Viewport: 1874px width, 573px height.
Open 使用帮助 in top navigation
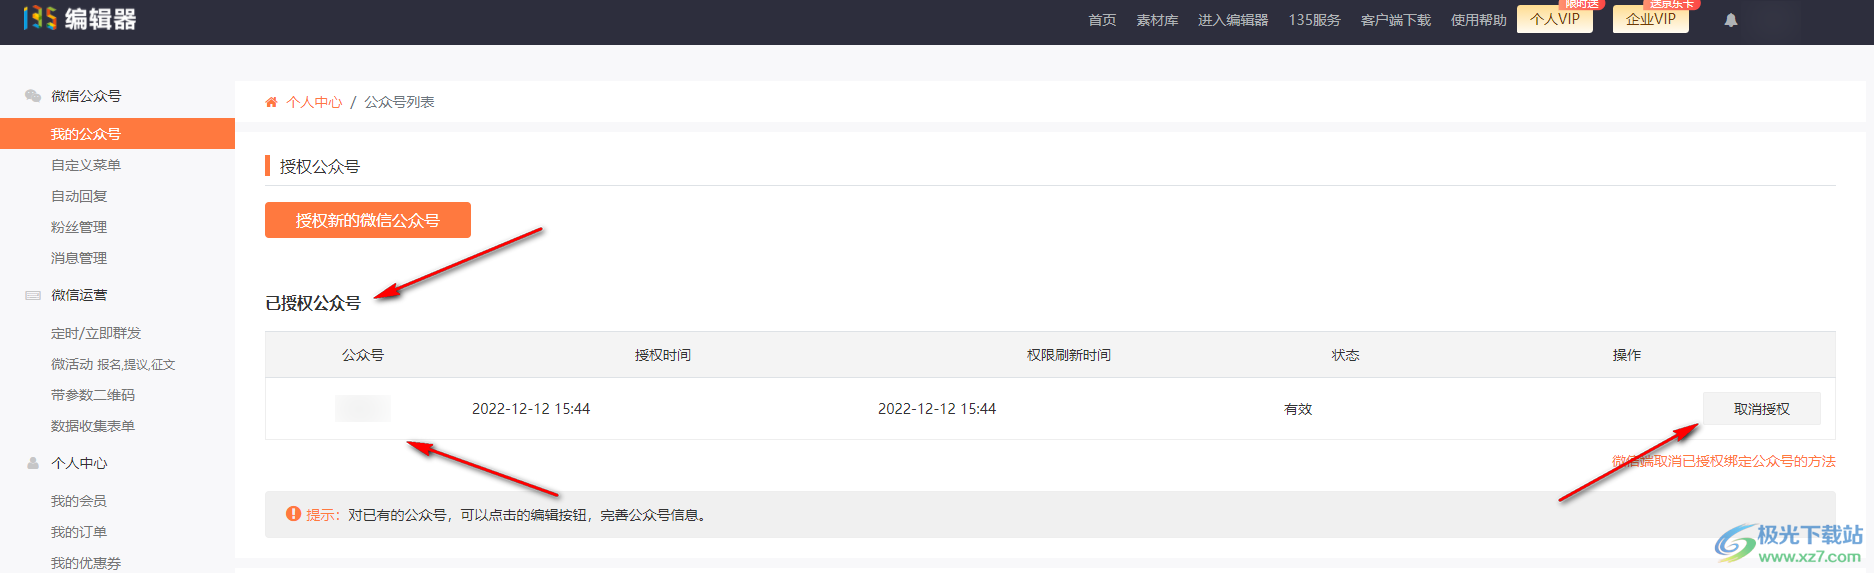1478,20
